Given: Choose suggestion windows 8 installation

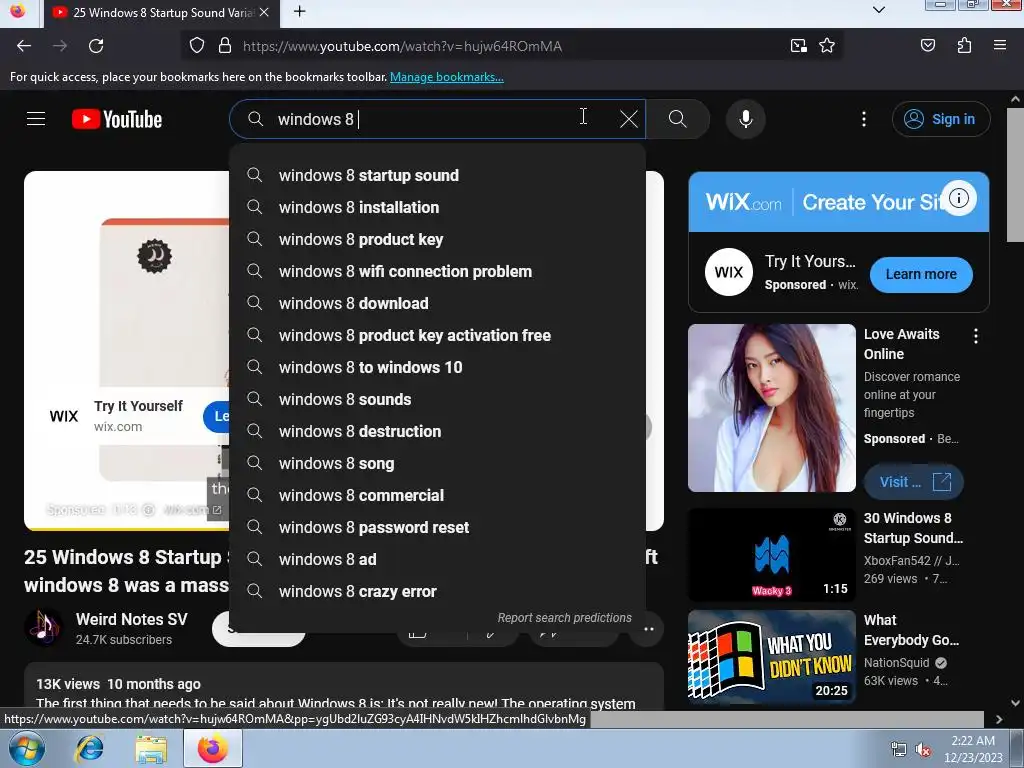Looking at the screenshot, I should [438, 207].
